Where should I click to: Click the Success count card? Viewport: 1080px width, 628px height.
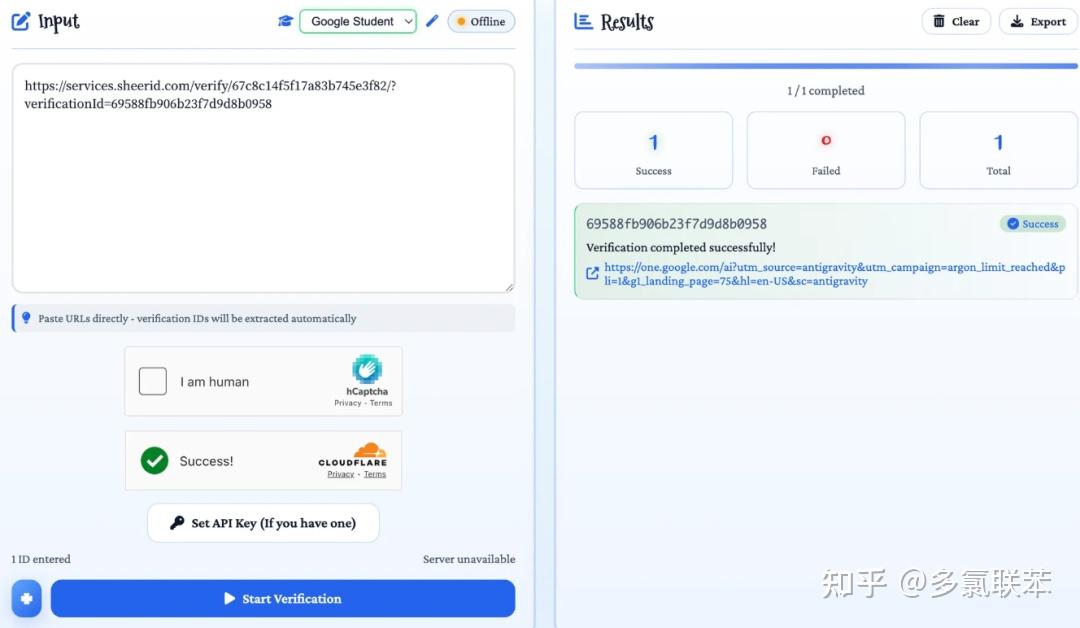(653, 150)
